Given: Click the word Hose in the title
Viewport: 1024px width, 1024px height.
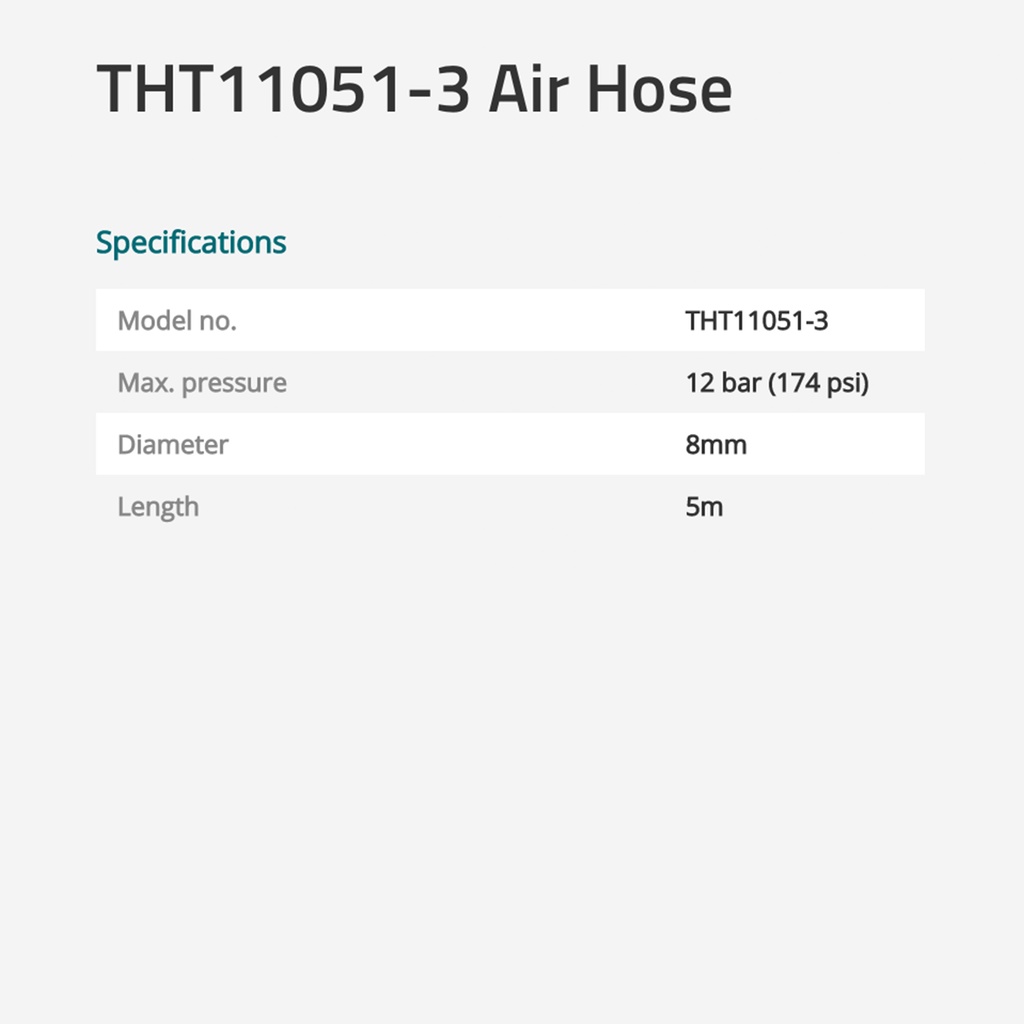Looking at the screenshot, I should (659, 88).
